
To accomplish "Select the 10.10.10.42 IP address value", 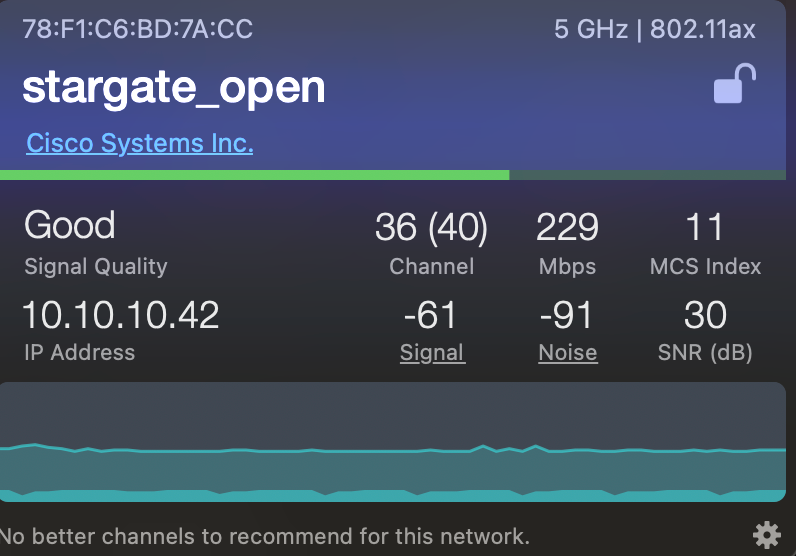I will [121, 315].
